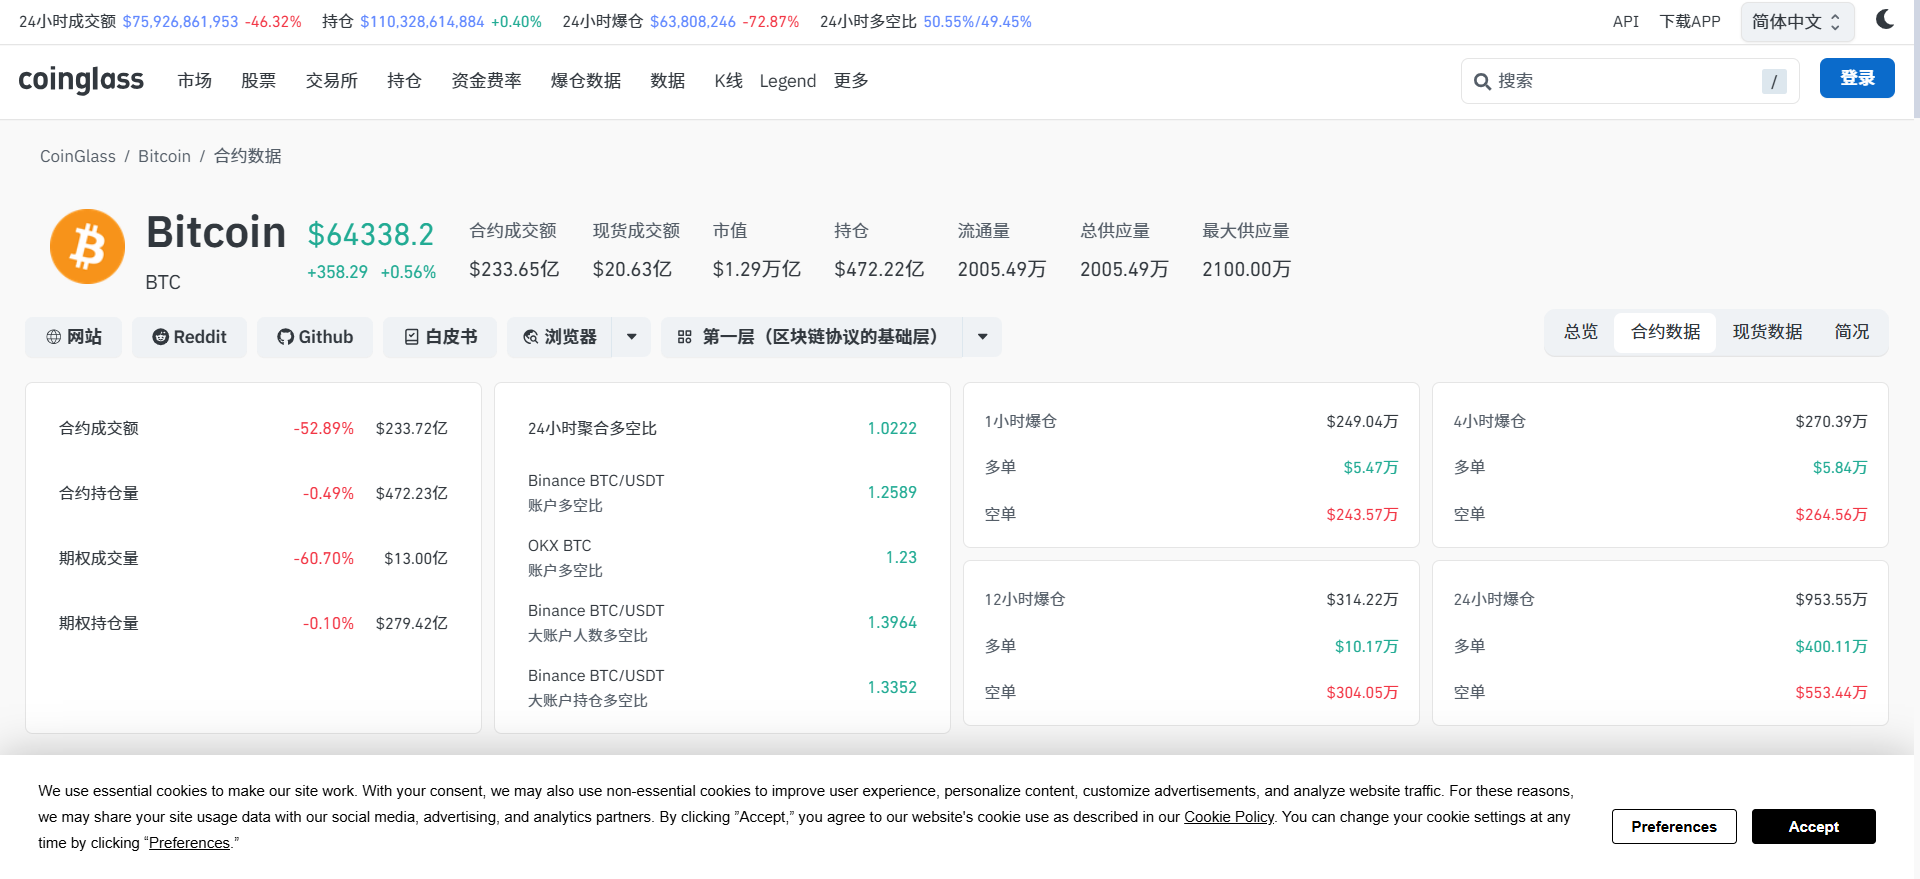Click the 24小时爆仓 total $953.55万

pyautogui.click(x=1831, y=599)
